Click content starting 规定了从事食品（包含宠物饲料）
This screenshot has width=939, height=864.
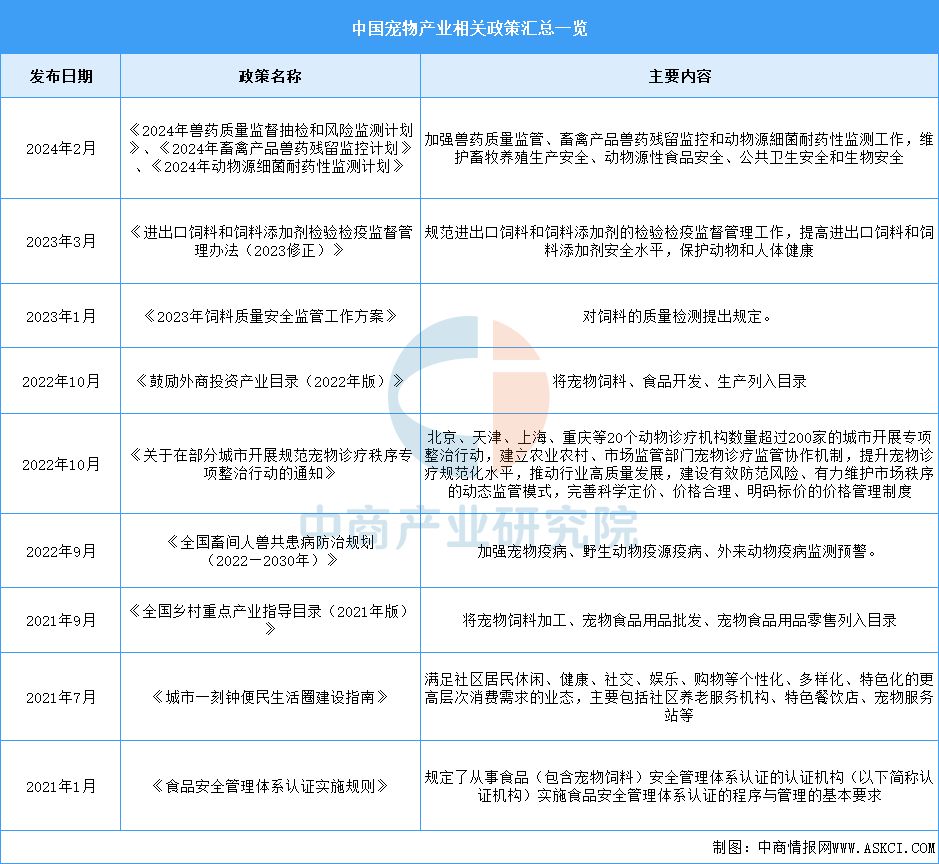(679, 786)
